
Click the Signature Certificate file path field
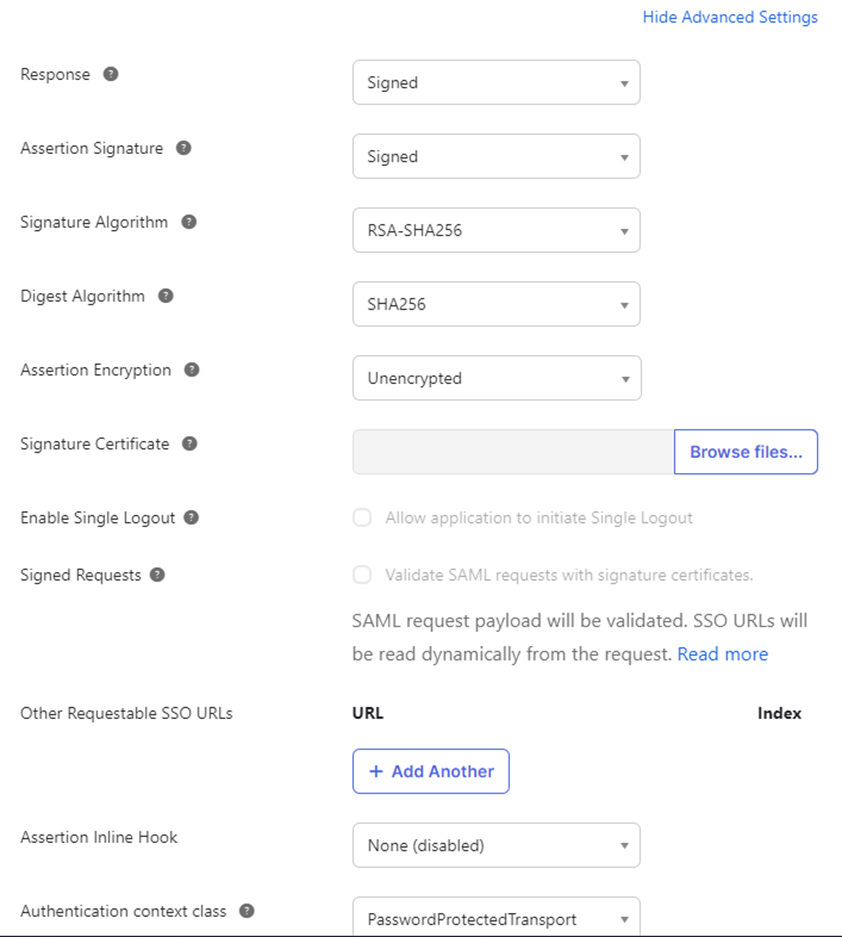click(x=513, y=452)
